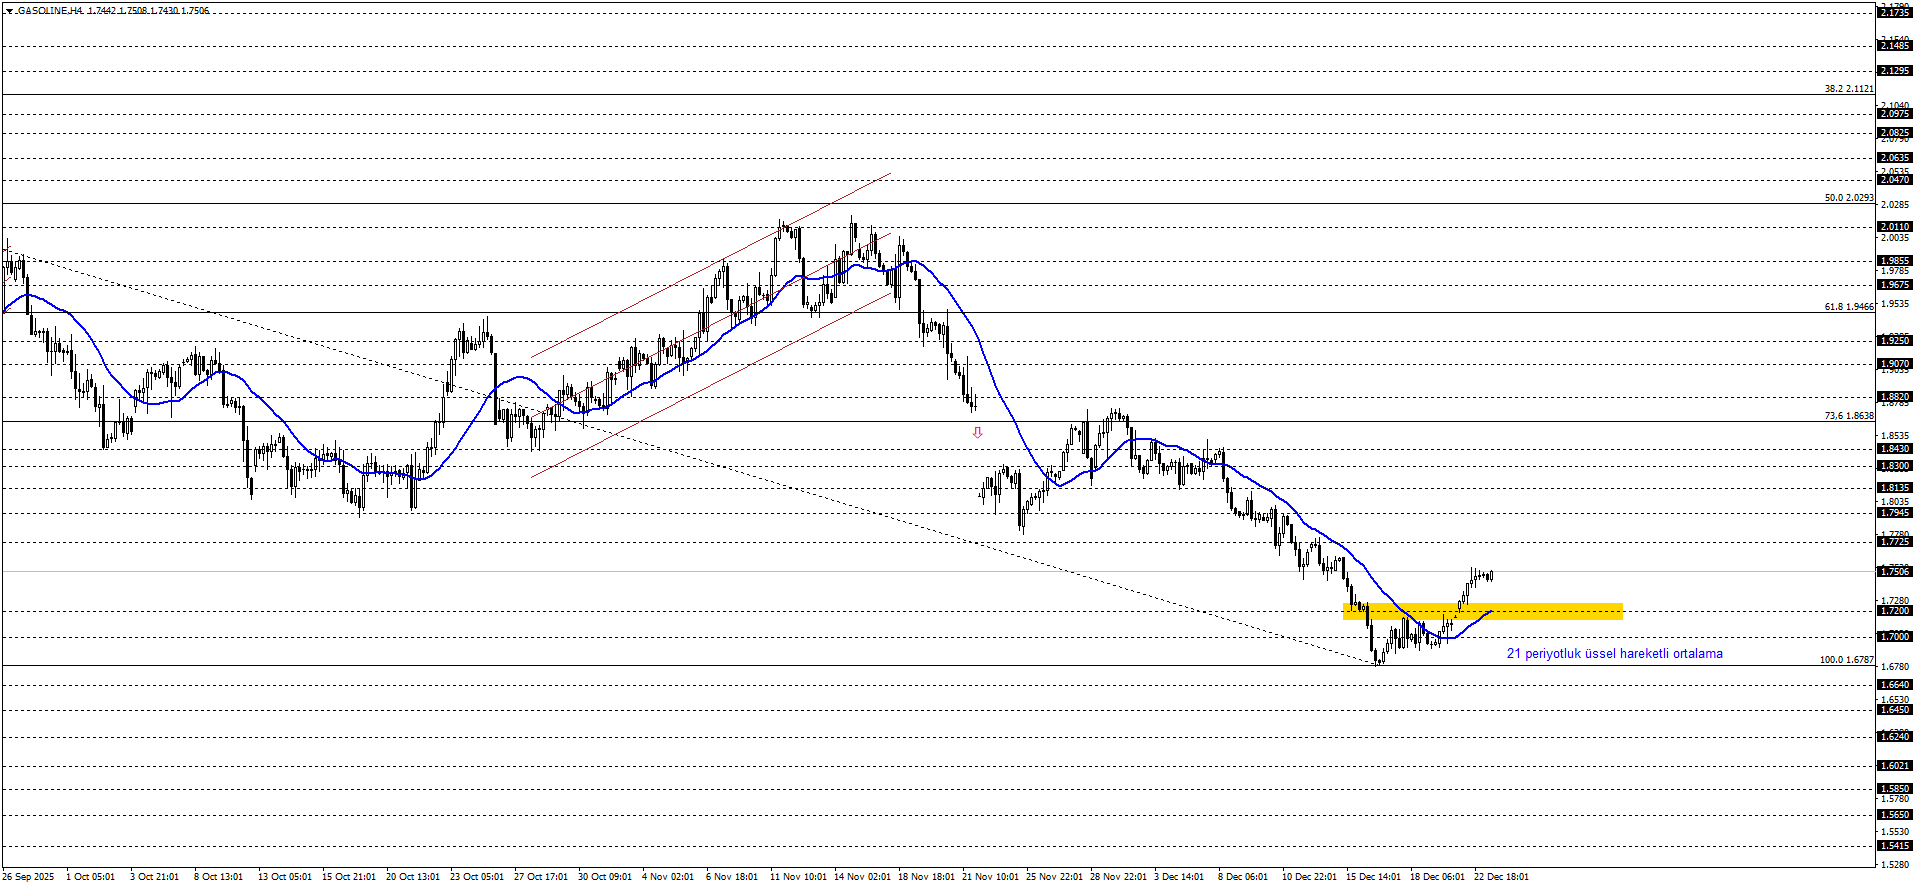Select the 73.6 1.8638 Fibonacci label
This screenshot has width=1916, height=888.
(1848, 416)
